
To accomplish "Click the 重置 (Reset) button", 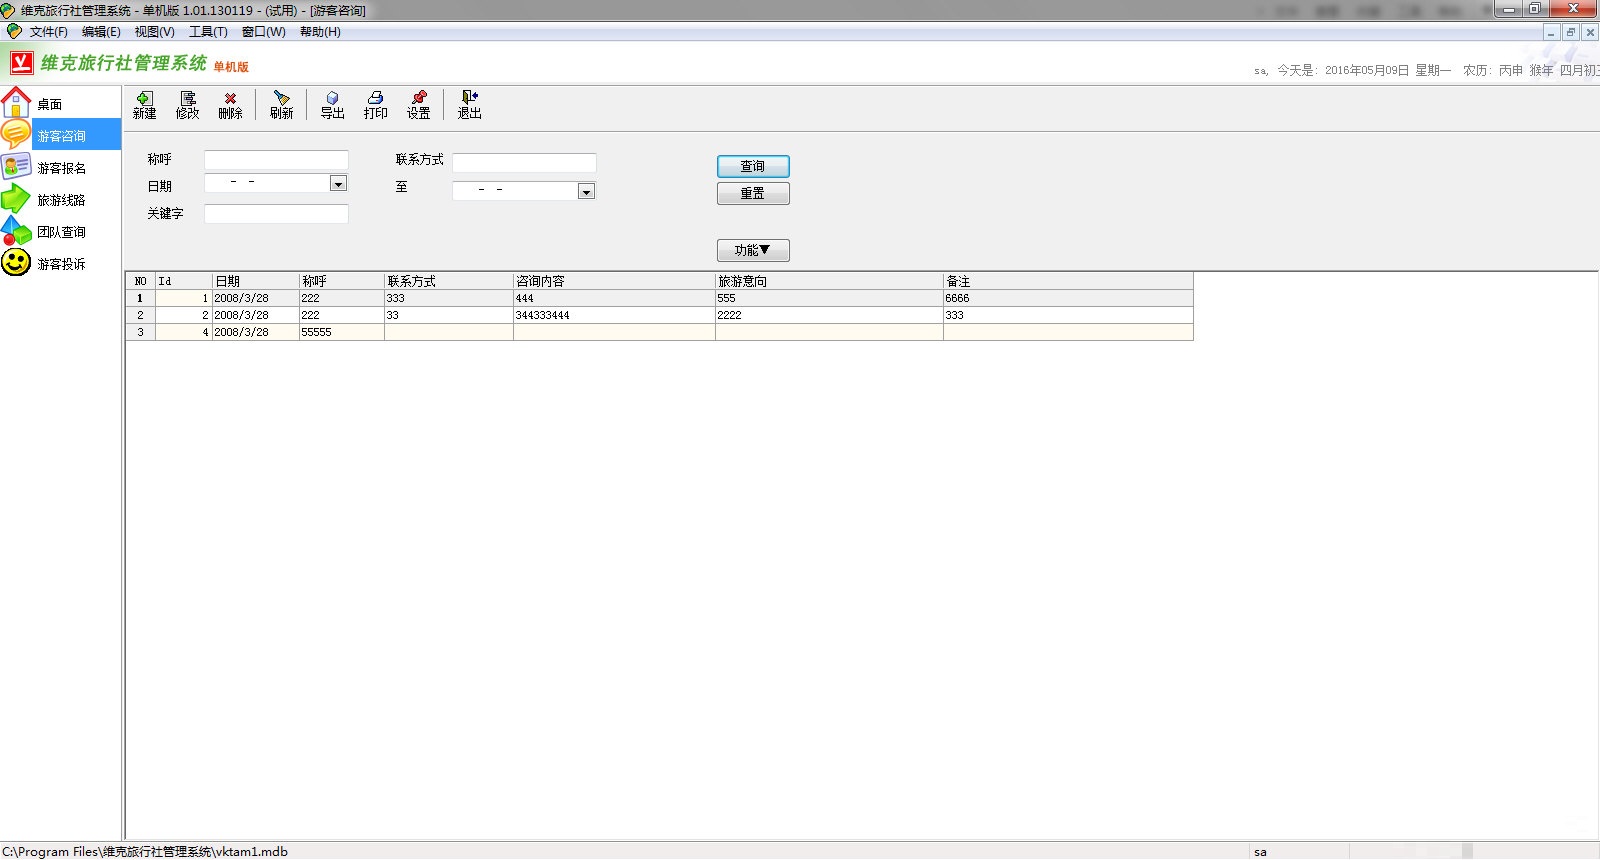I will 753,193.
